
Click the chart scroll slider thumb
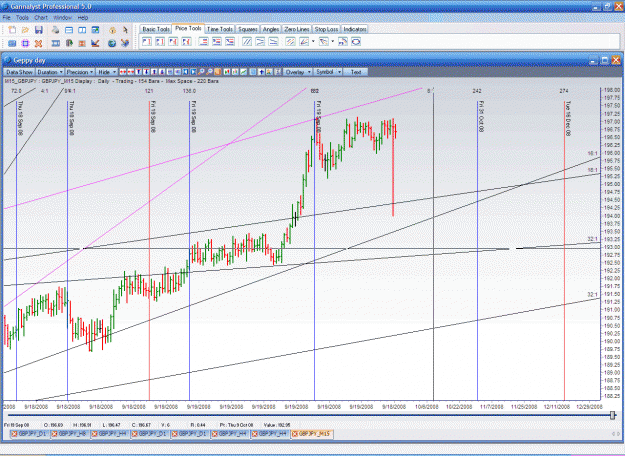pyautogui.click(x=613, y=415)
